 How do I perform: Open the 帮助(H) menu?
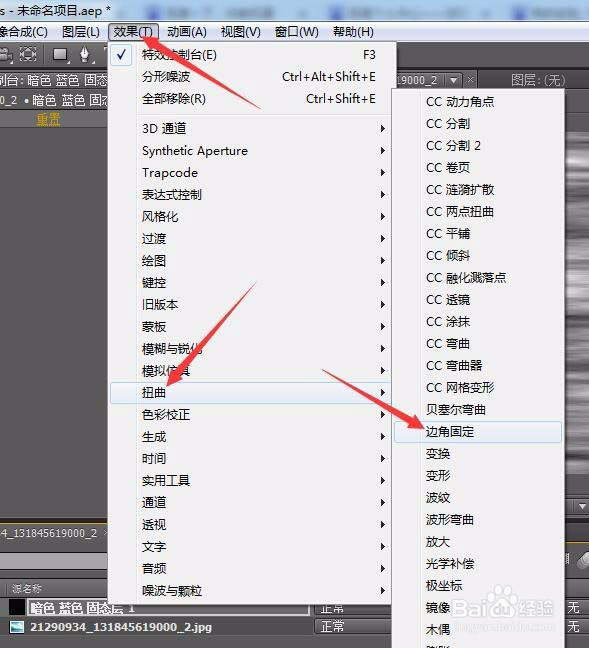[x=353, y=32]
